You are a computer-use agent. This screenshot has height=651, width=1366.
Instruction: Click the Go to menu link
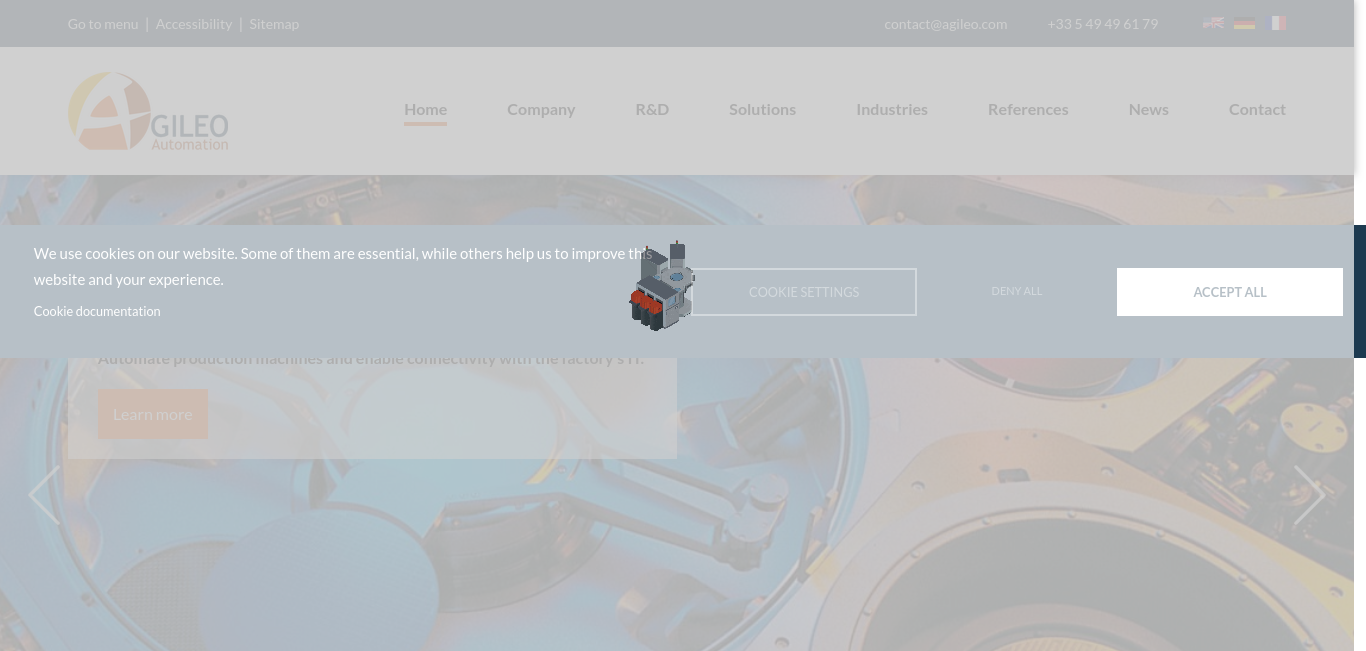tap(103, 24)
